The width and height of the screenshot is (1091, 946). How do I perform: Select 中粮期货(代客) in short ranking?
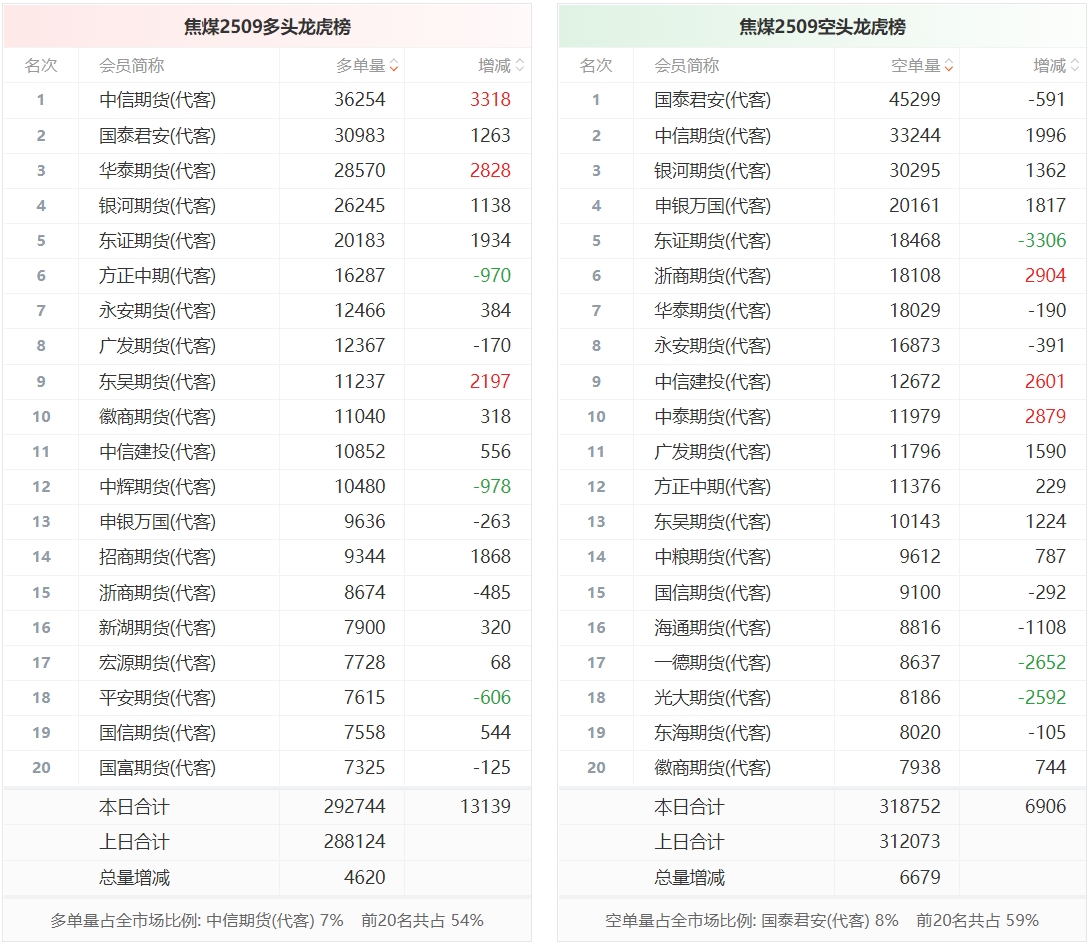712,557
